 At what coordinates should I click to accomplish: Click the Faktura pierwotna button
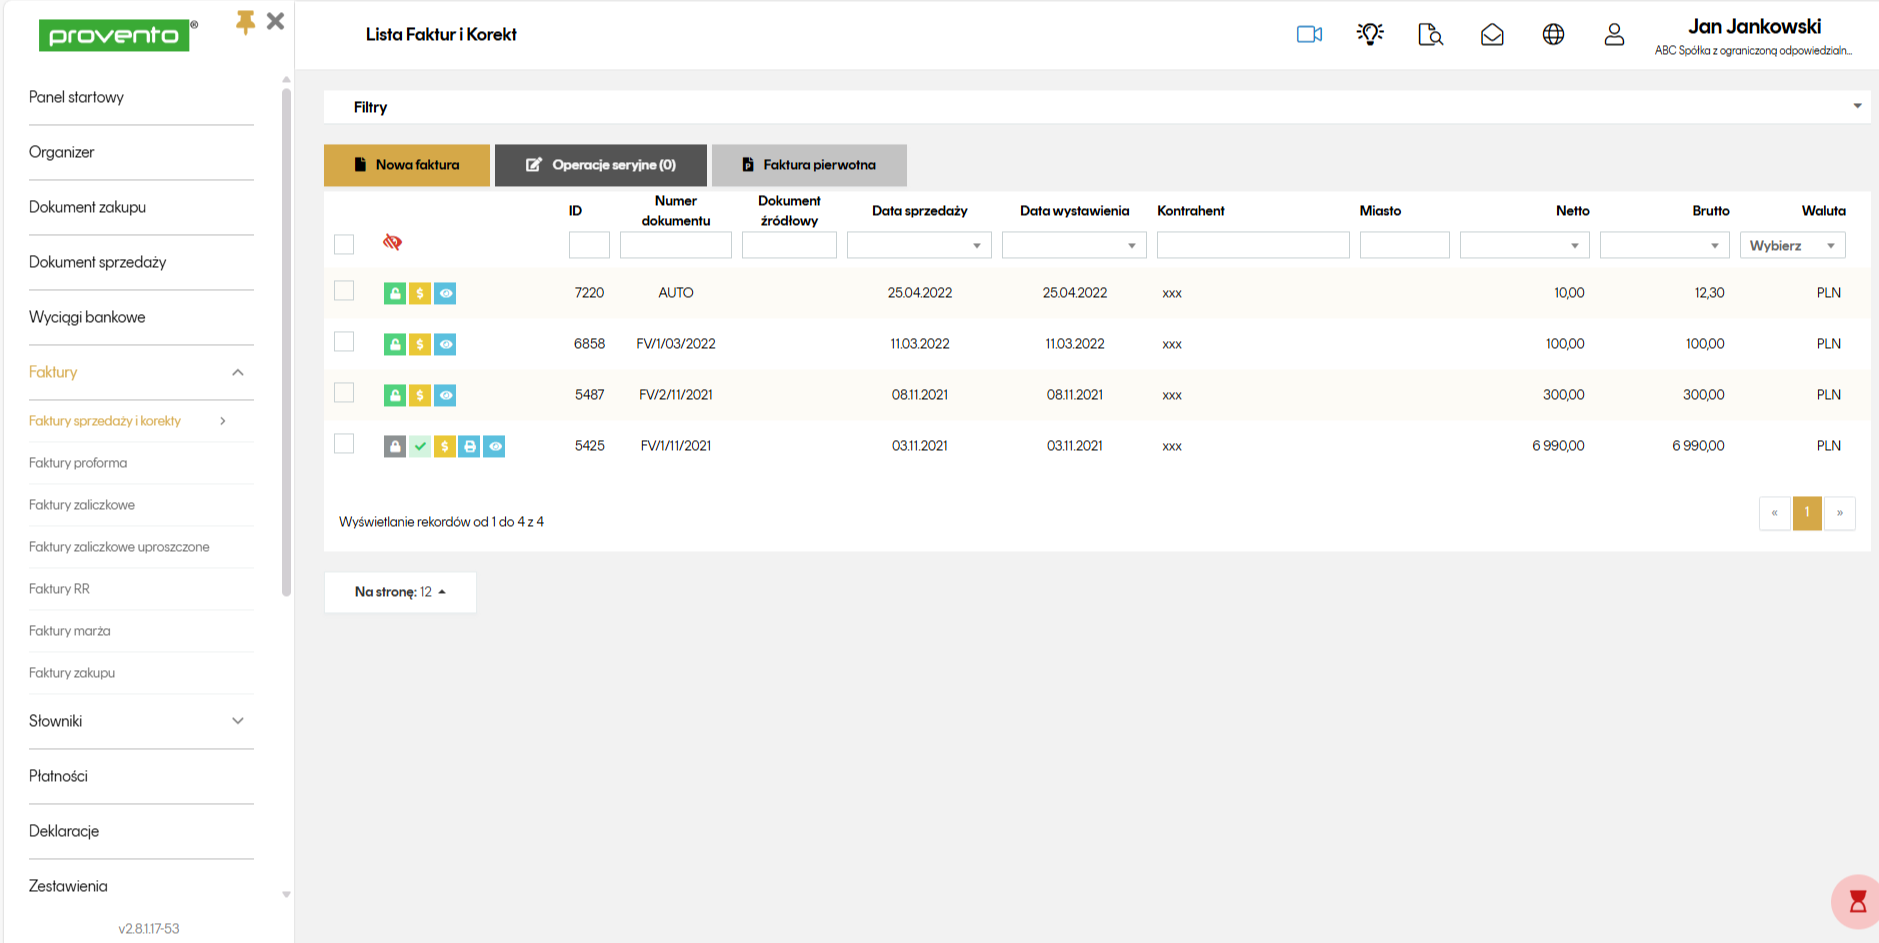[809, 165]
